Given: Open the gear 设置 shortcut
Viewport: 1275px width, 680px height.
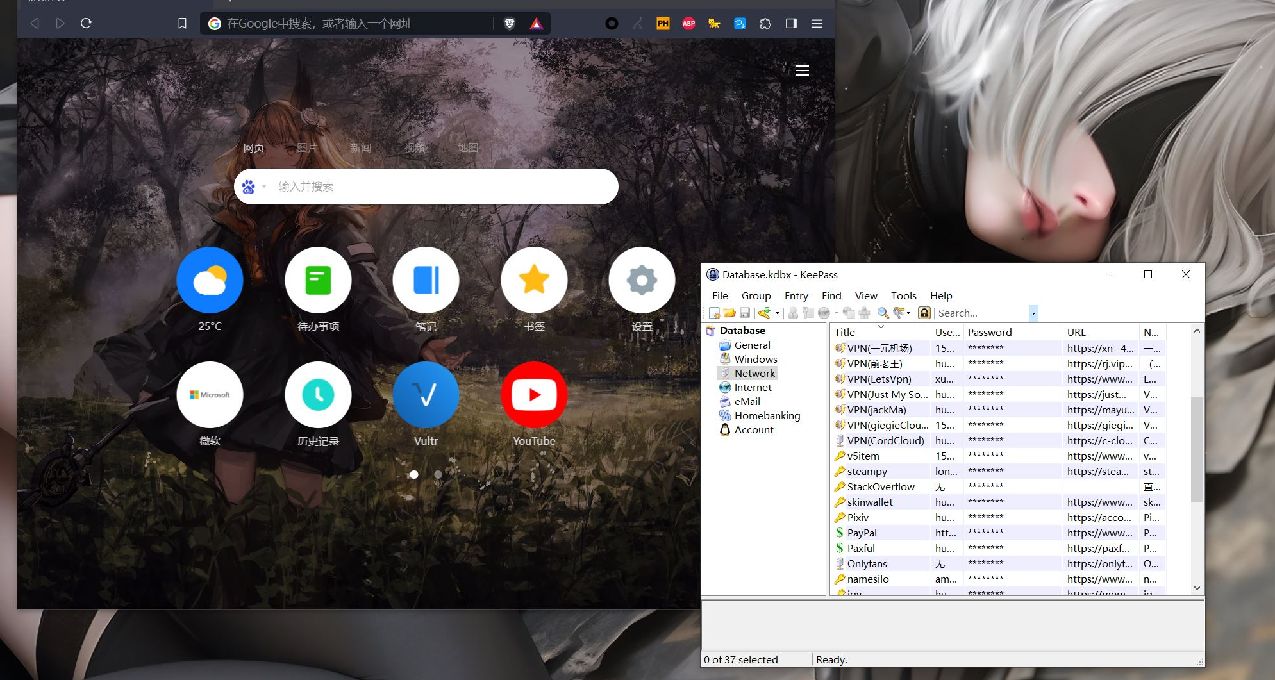Looking at the screenshot, I should pyautogui.click(x=642, y=281).
